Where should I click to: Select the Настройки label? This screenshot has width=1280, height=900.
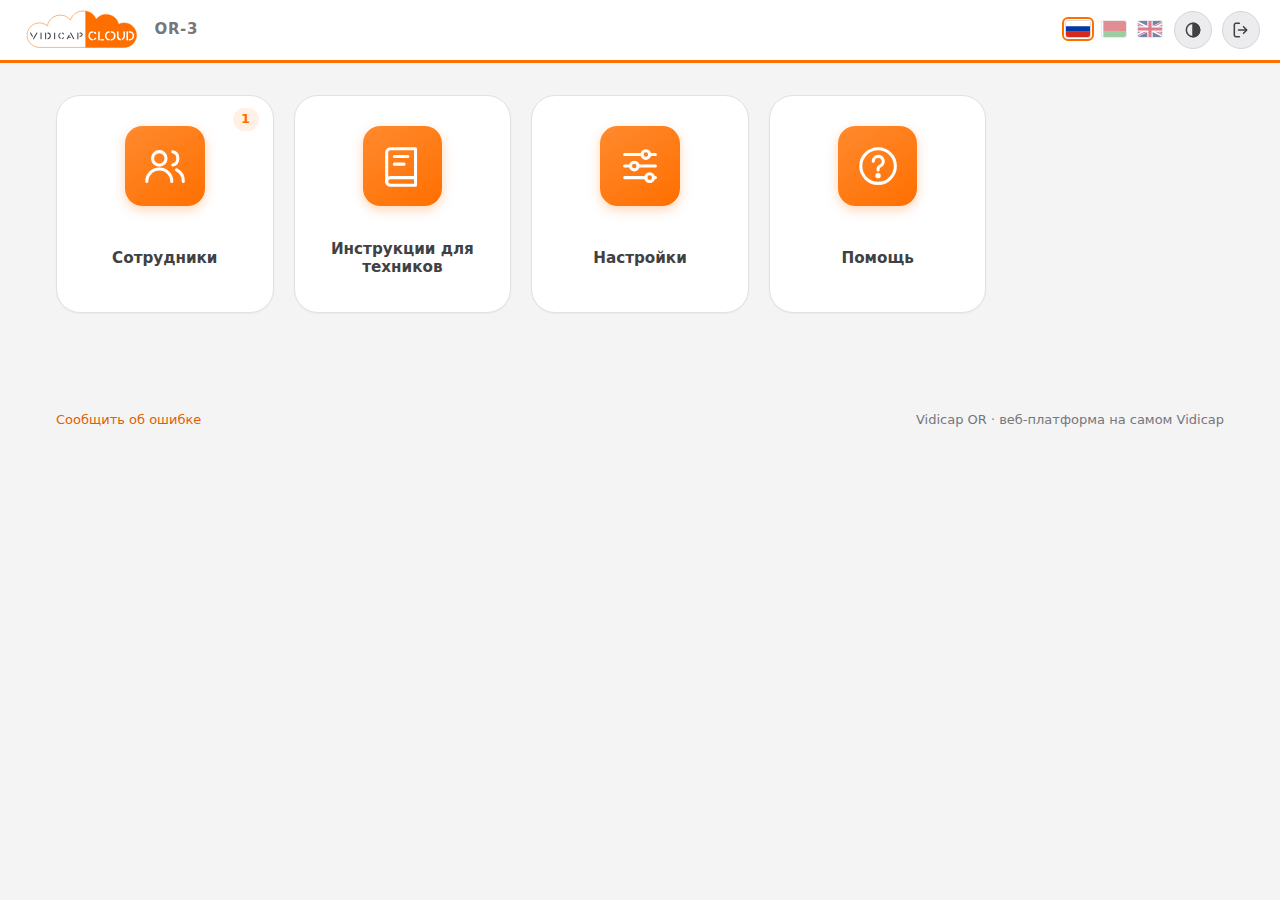(x=640, y=258)
